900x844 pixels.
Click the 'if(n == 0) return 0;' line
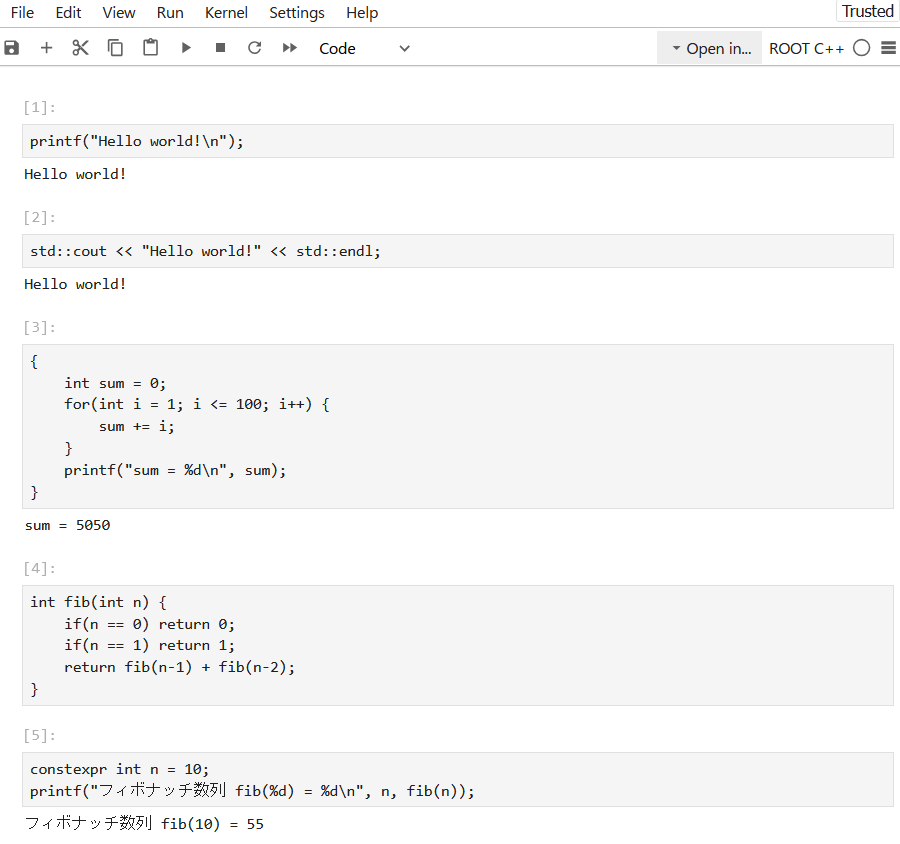[149, 624]
